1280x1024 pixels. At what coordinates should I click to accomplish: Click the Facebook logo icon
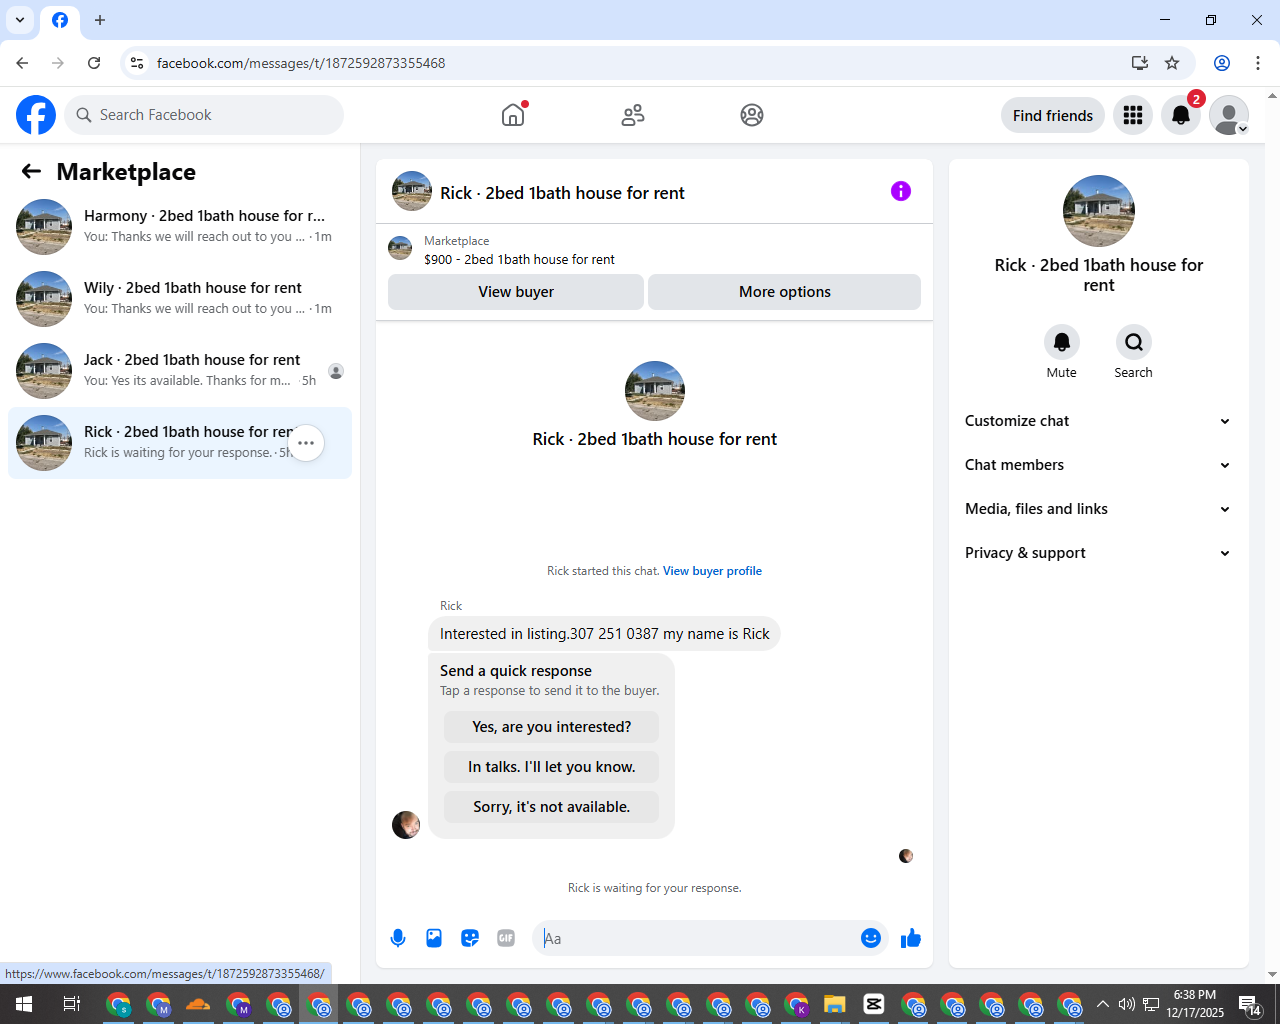pyautogui.click(x=36, y=115)
